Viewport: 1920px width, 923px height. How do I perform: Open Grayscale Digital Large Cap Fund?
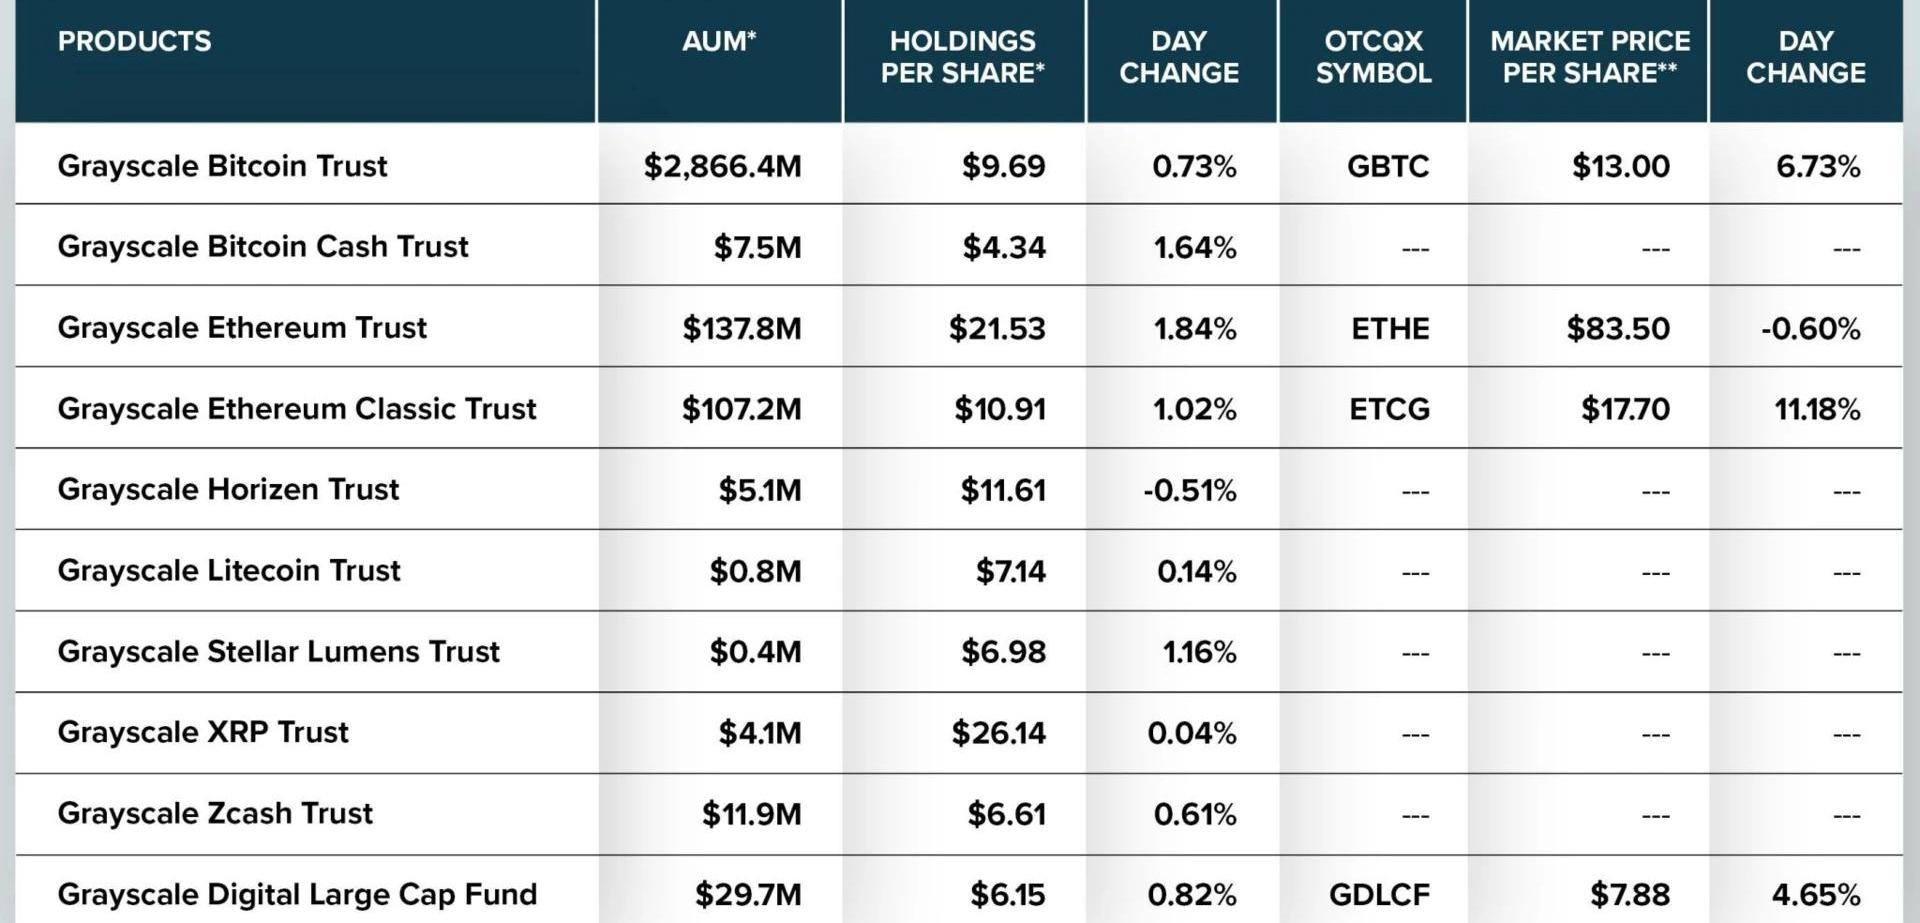click(297, 894)
